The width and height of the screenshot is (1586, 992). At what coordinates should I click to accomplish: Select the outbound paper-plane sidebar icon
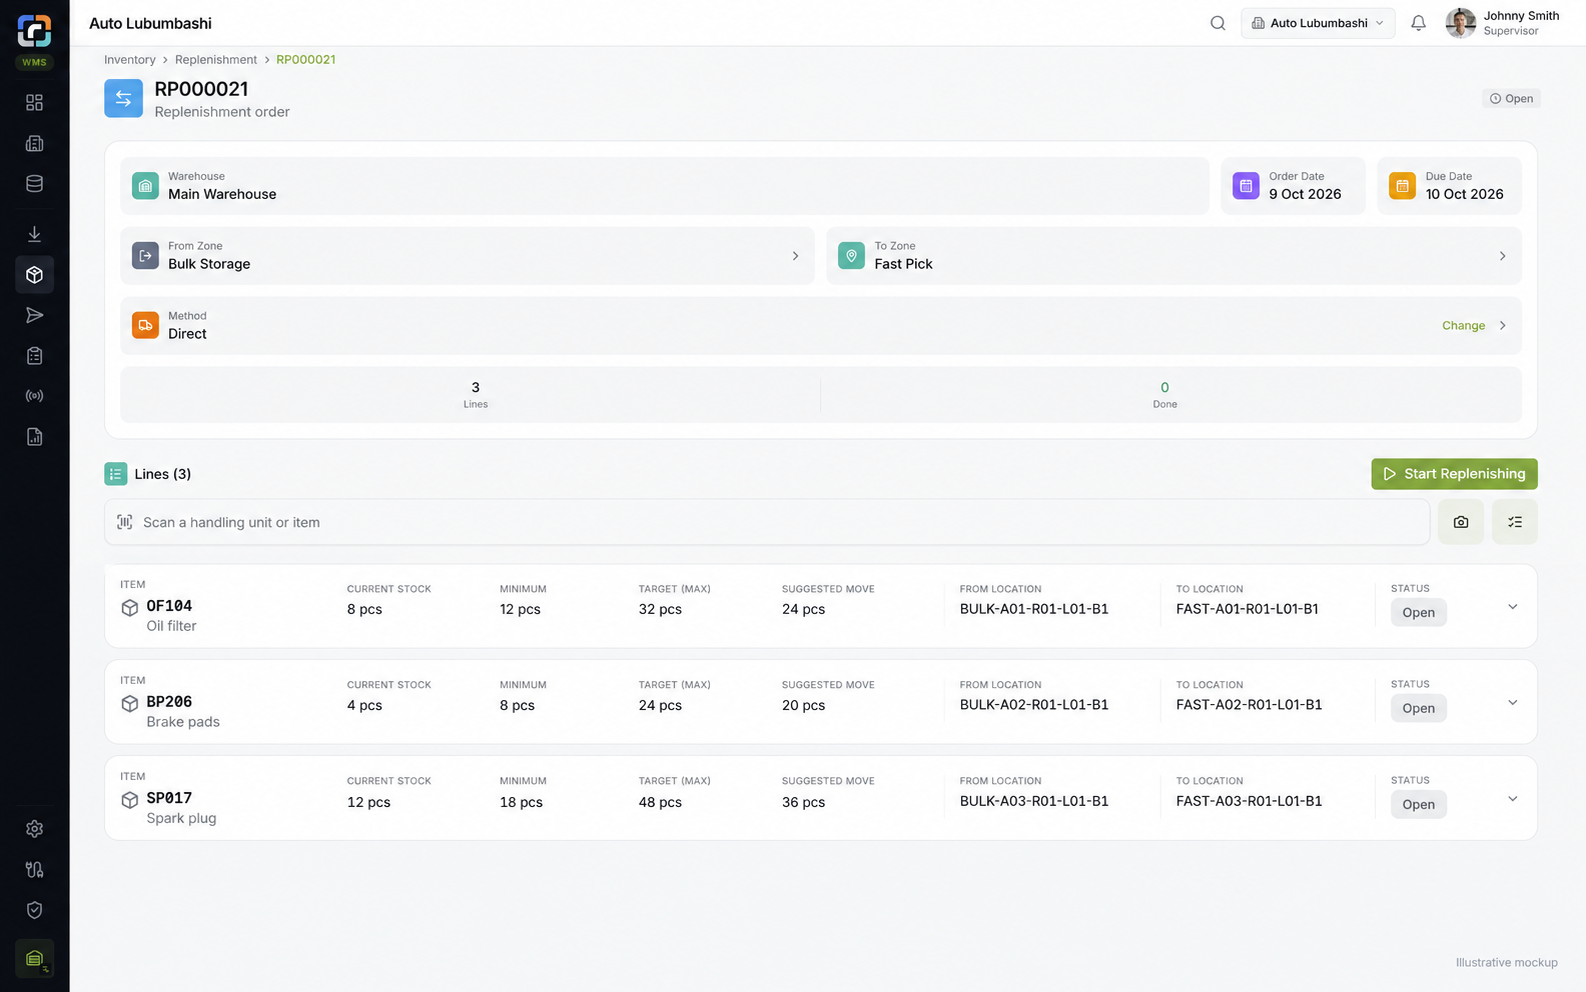(x=34, y=315)
